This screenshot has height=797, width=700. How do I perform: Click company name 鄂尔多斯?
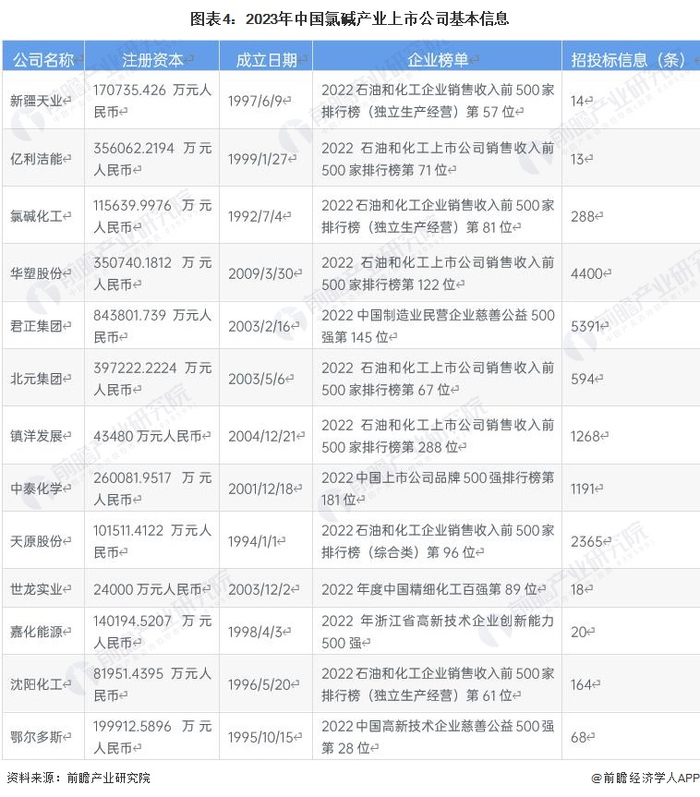(36, 737)
